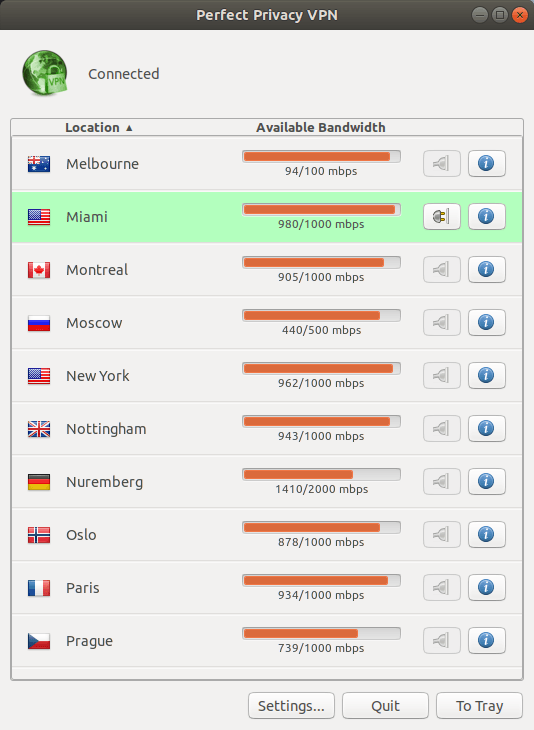
Task: Send the window To Tray
Action: coord(480,706)
